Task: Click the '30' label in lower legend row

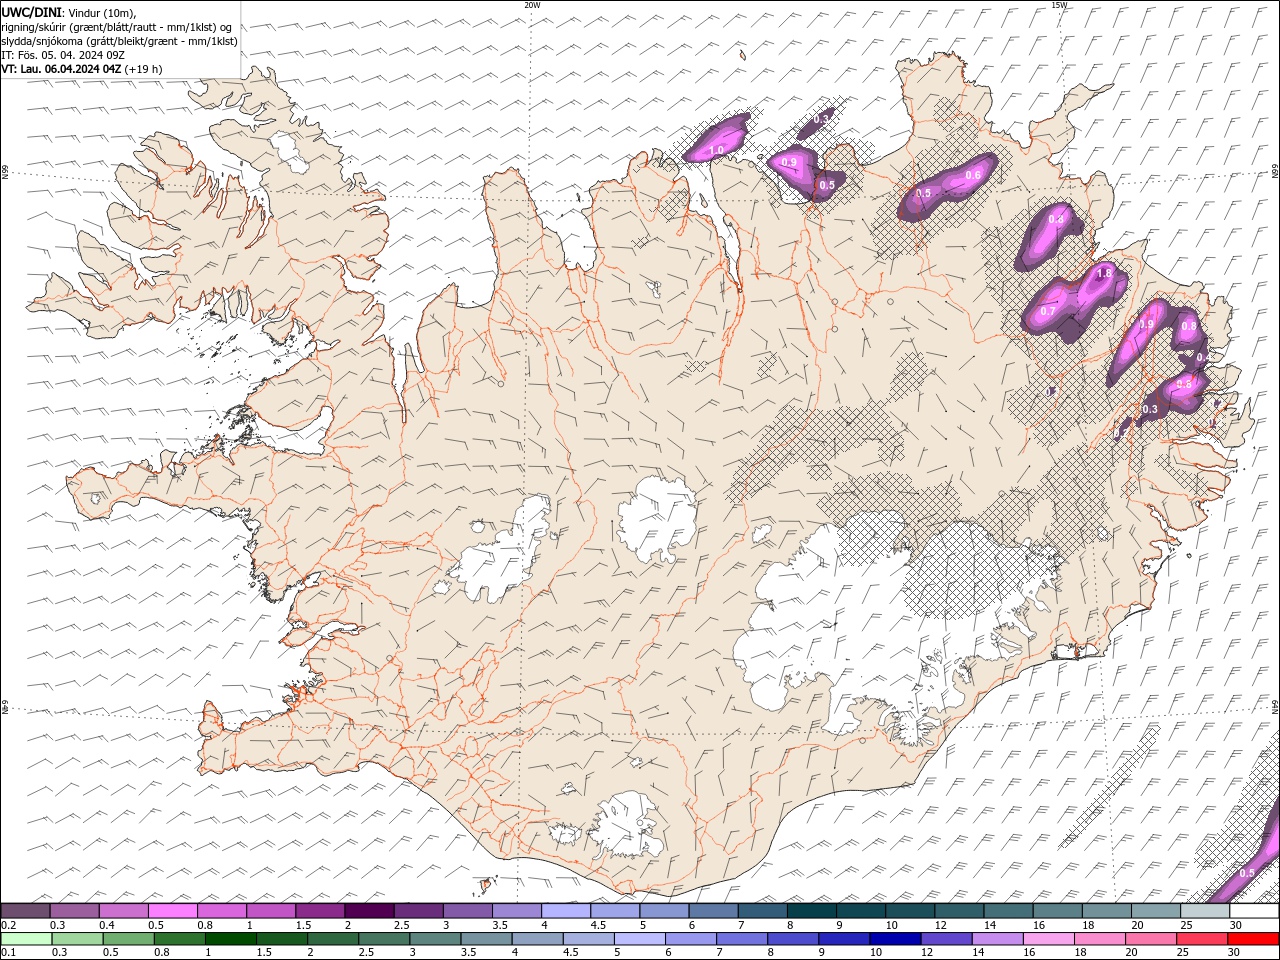Action: pos(1235,953)
